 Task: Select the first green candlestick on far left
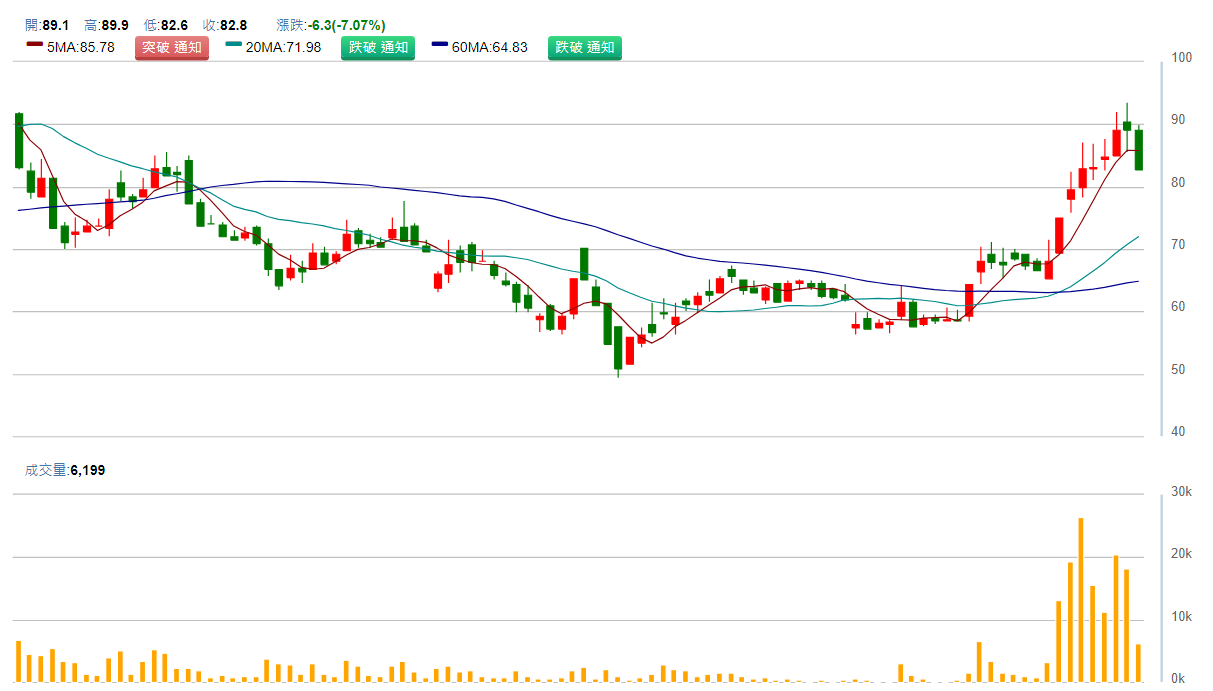18,140
